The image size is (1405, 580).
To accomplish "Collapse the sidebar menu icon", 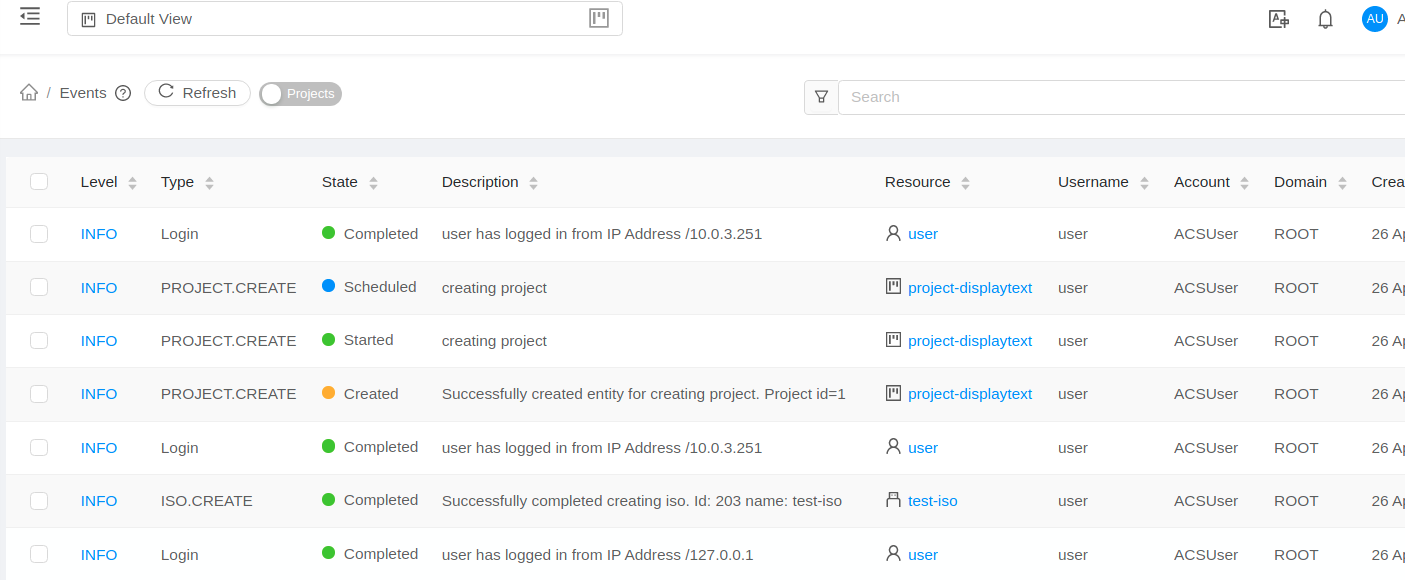I will [x=30, y=16].
